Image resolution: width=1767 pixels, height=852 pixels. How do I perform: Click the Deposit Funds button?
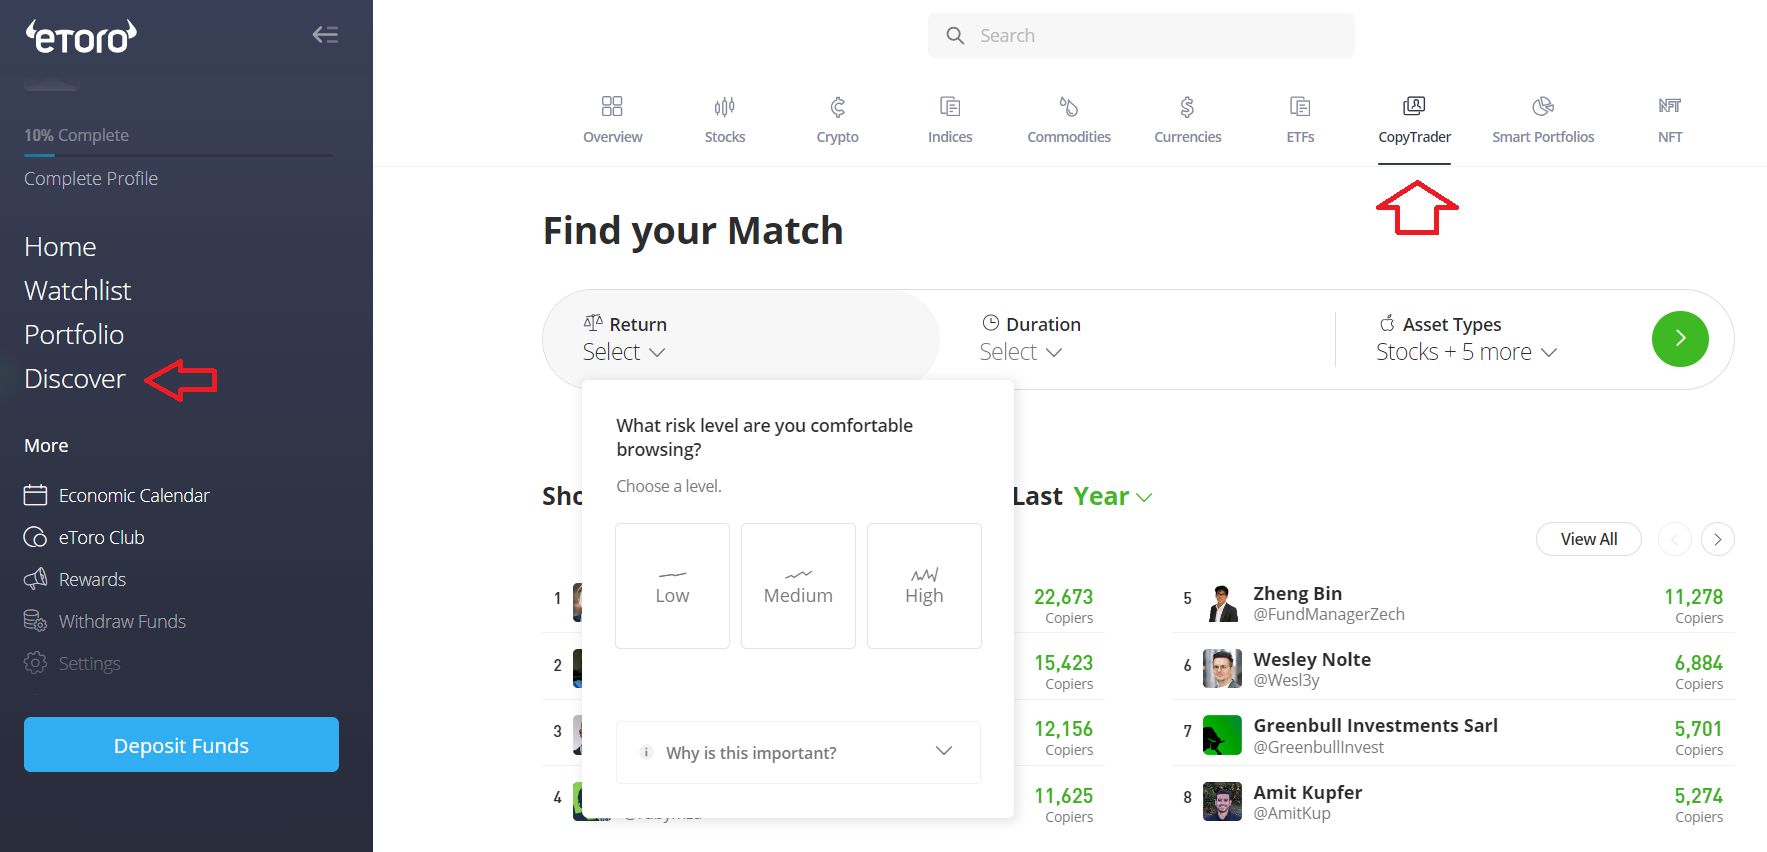tap(181, 745)
